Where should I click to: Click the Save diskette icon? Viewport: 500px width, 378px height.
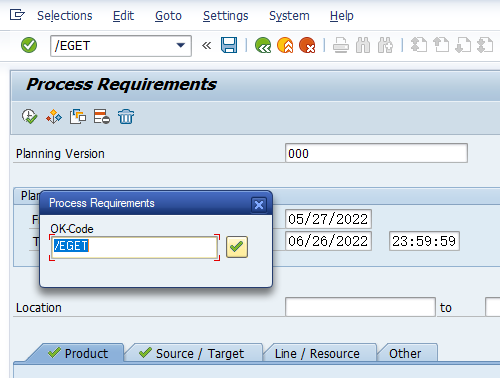229,45
